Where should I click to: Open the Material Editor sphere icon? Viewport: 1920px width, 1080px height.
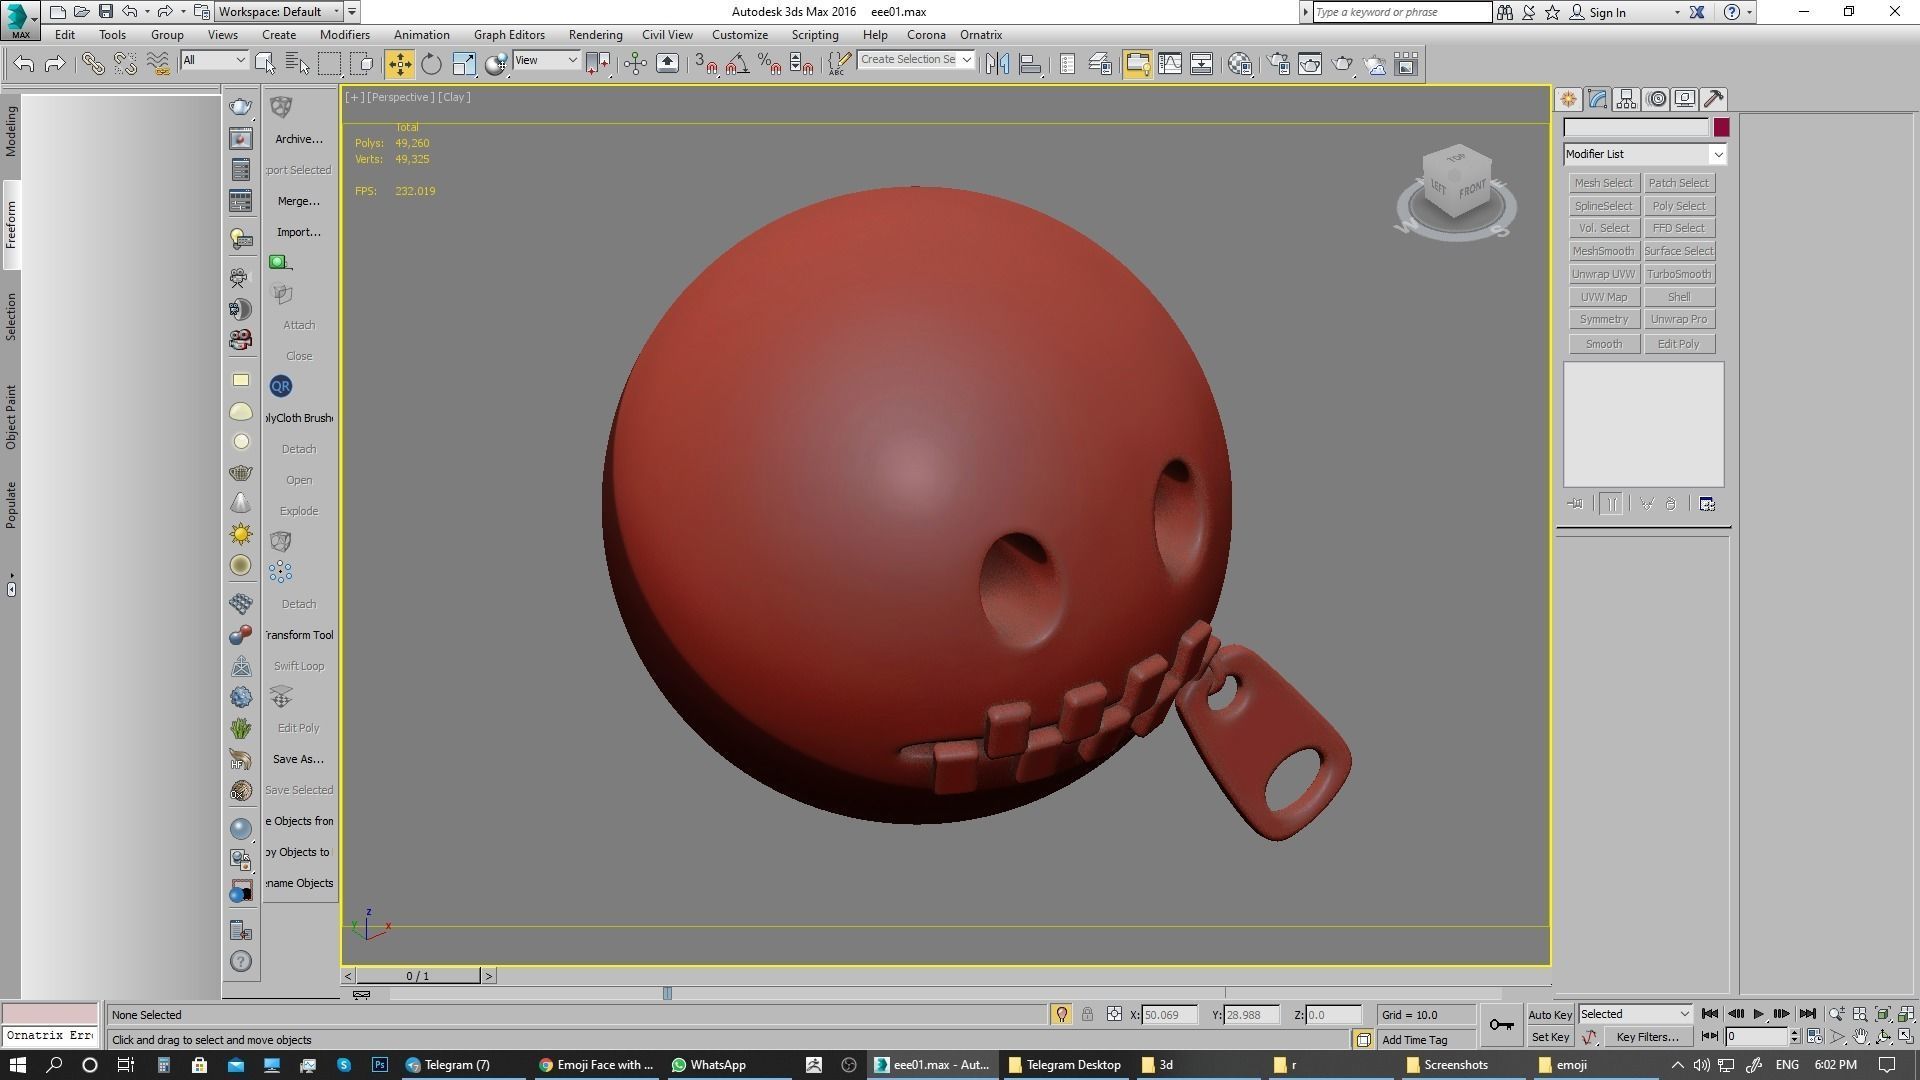tap(1240, 64)
